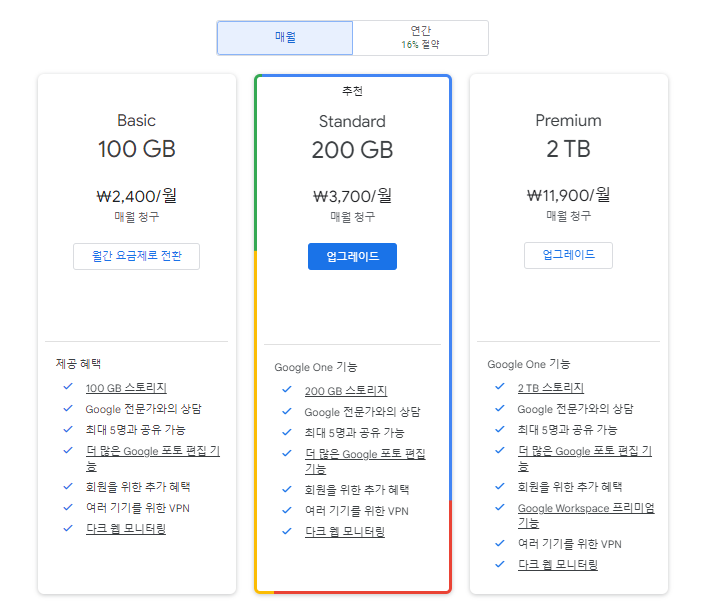Click checkmark beside Premium's 포토 편집 기능
The image size is (703, 603).
tap(500, 451)
